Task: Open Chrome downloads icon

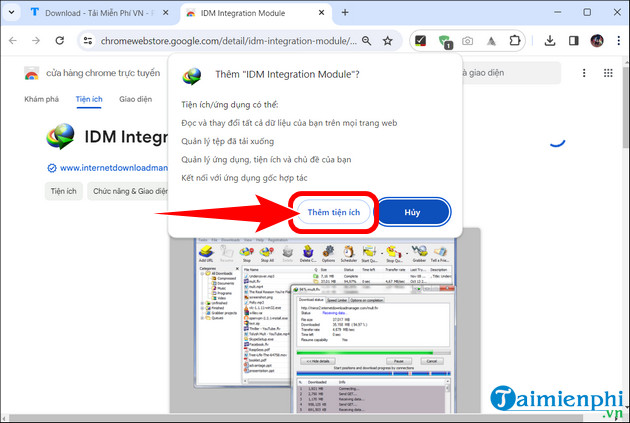Action: (x=550, y=41)
